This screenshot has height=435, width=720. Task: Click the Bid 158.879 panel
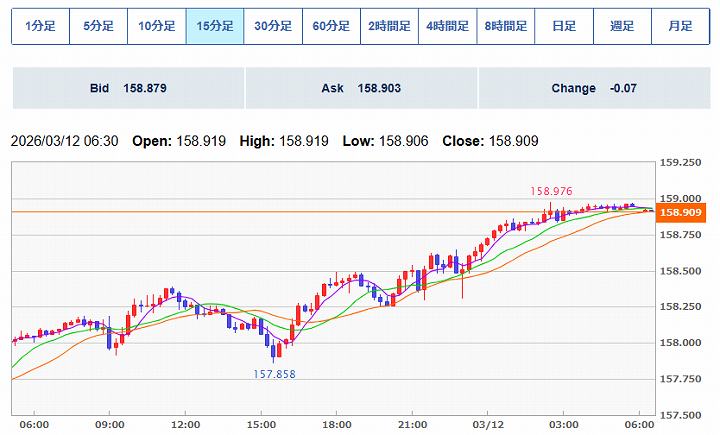pos(128,89)
